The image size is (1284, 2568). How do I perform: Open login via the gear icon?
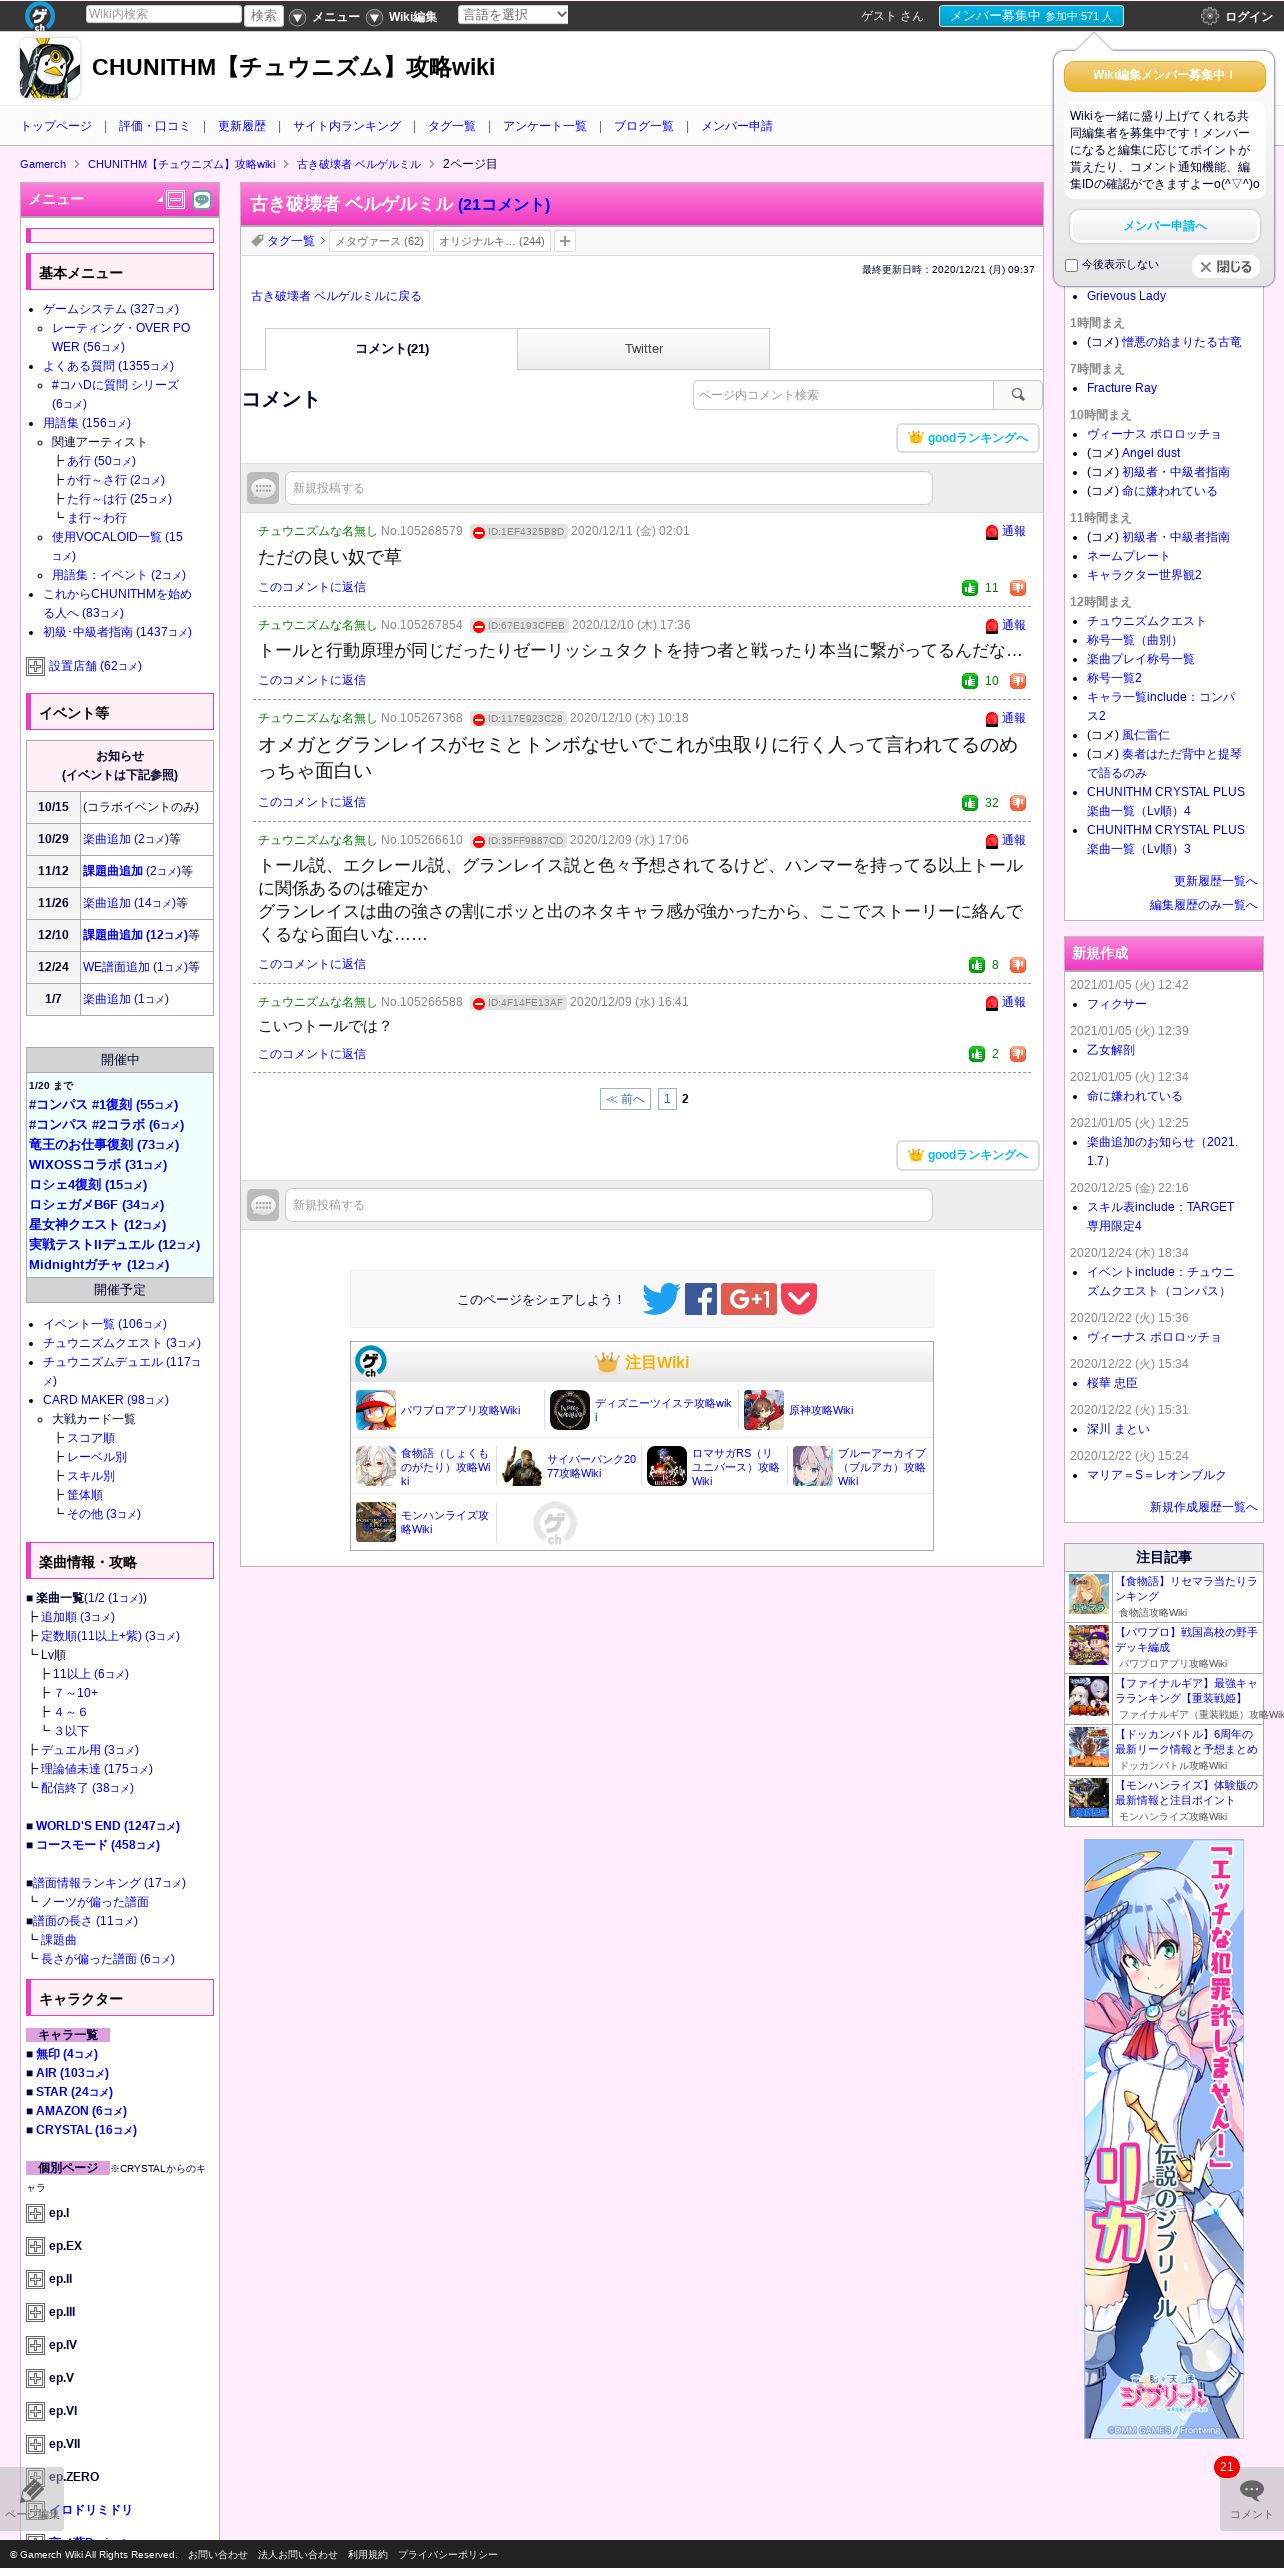tap(1210, 16)
